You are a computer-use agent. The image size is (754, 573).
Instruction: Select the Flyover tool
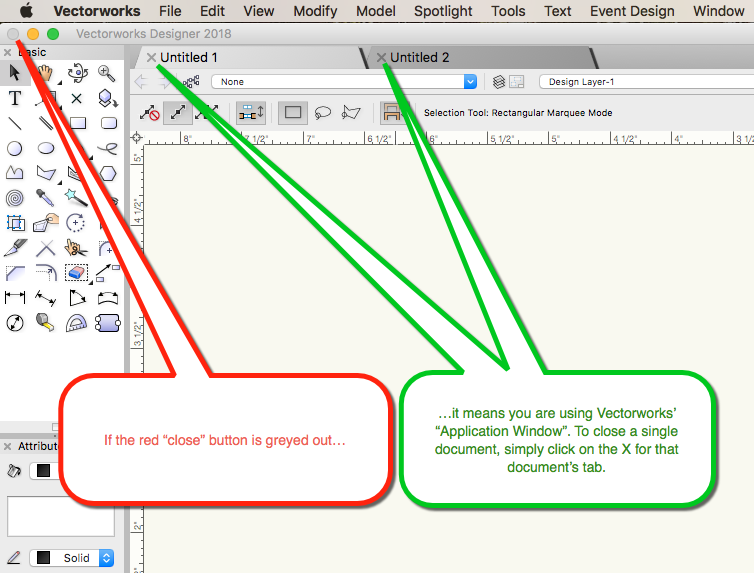77,73
